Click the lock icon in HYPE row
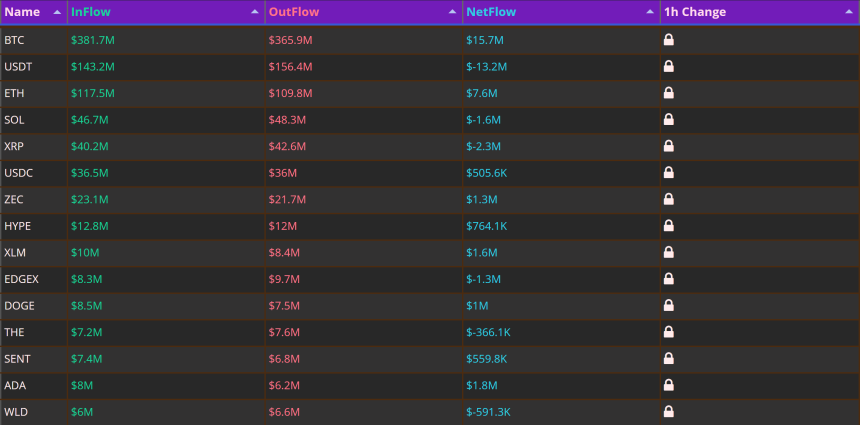The width and height of the screenshot is (860, 425). click(669, 225)
